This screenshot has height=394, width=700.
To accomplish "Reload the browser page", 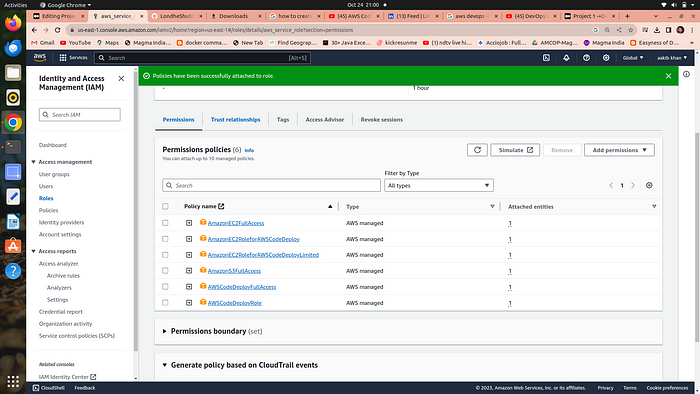I will (57, 30).
